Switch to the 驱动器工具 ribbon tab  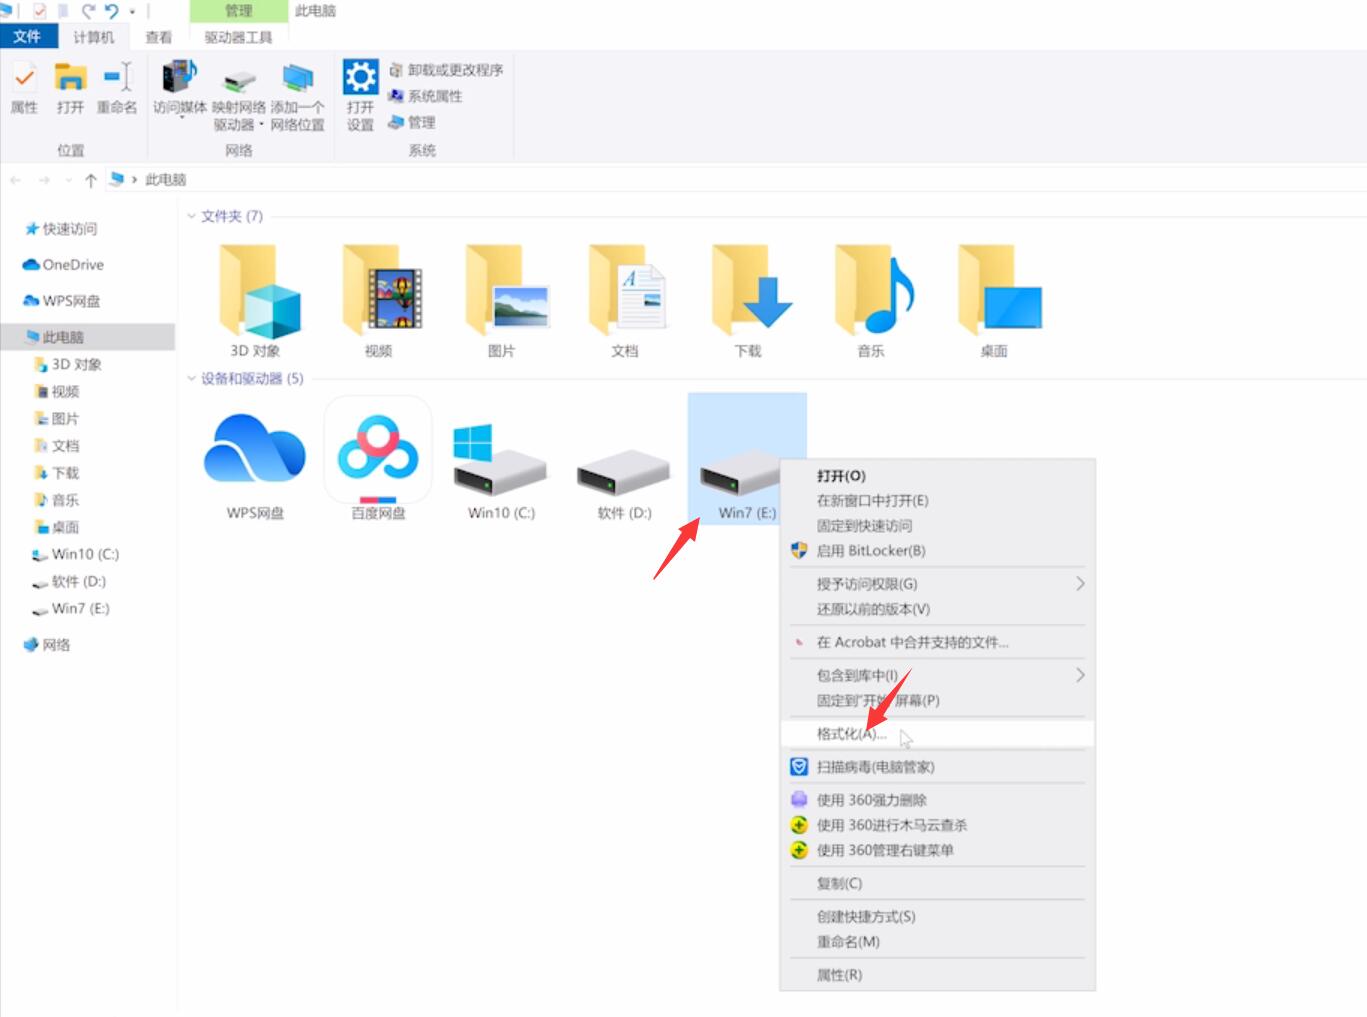(238, 37)
